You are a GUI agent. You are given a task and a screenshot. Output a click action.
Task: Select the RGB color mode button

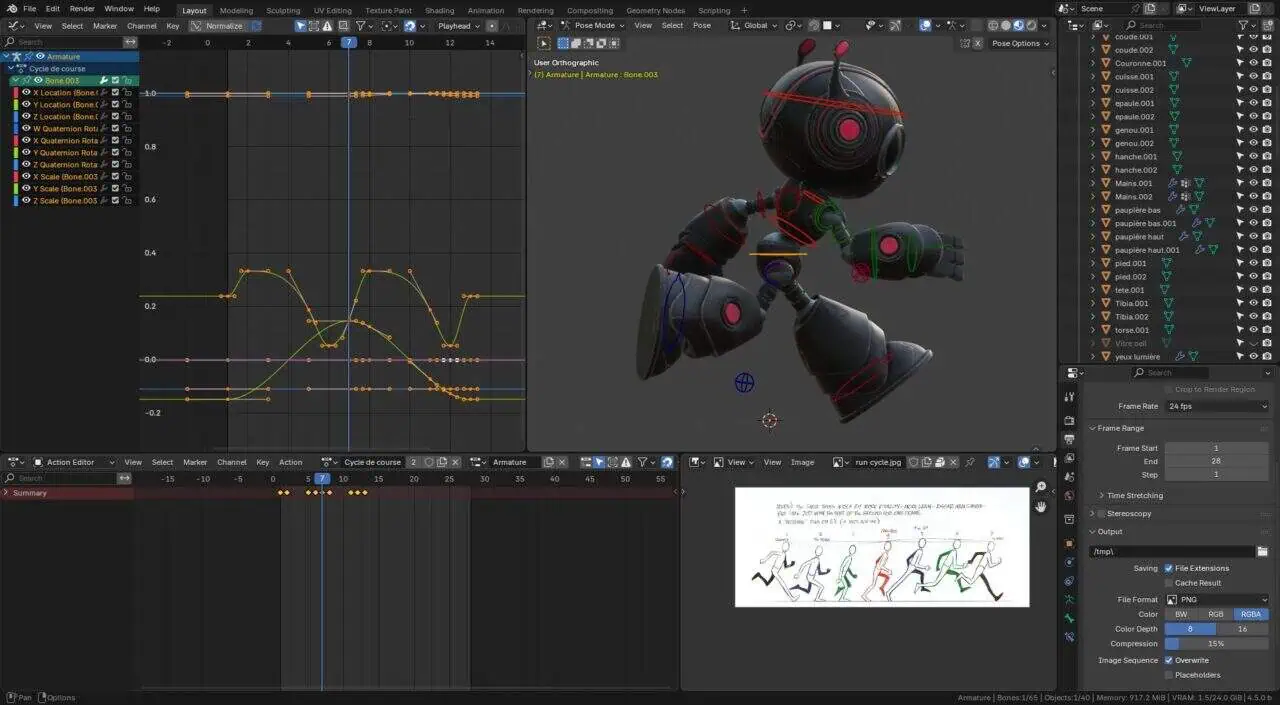1215,614
